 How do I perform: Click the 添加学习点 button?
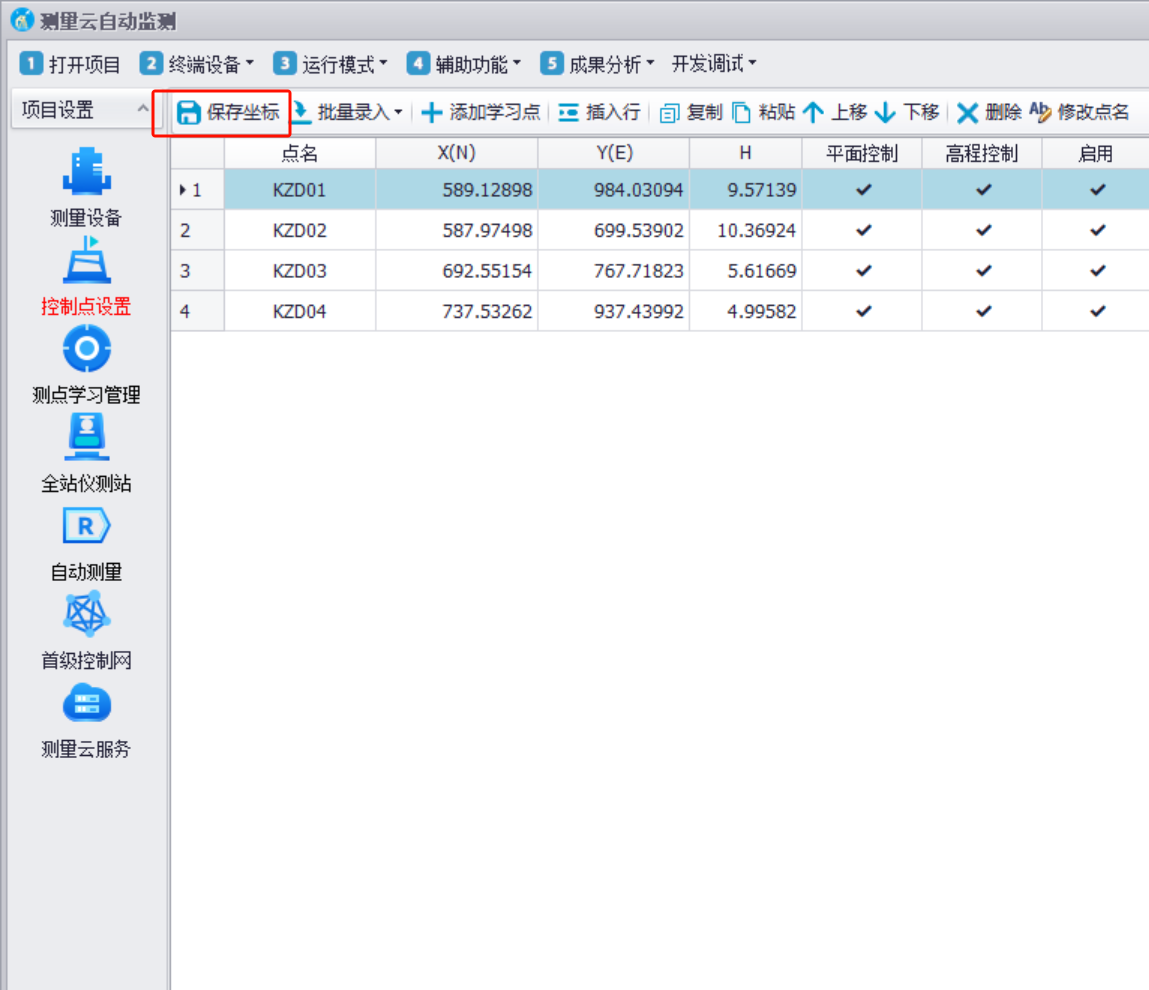click(x=481, y=113)
